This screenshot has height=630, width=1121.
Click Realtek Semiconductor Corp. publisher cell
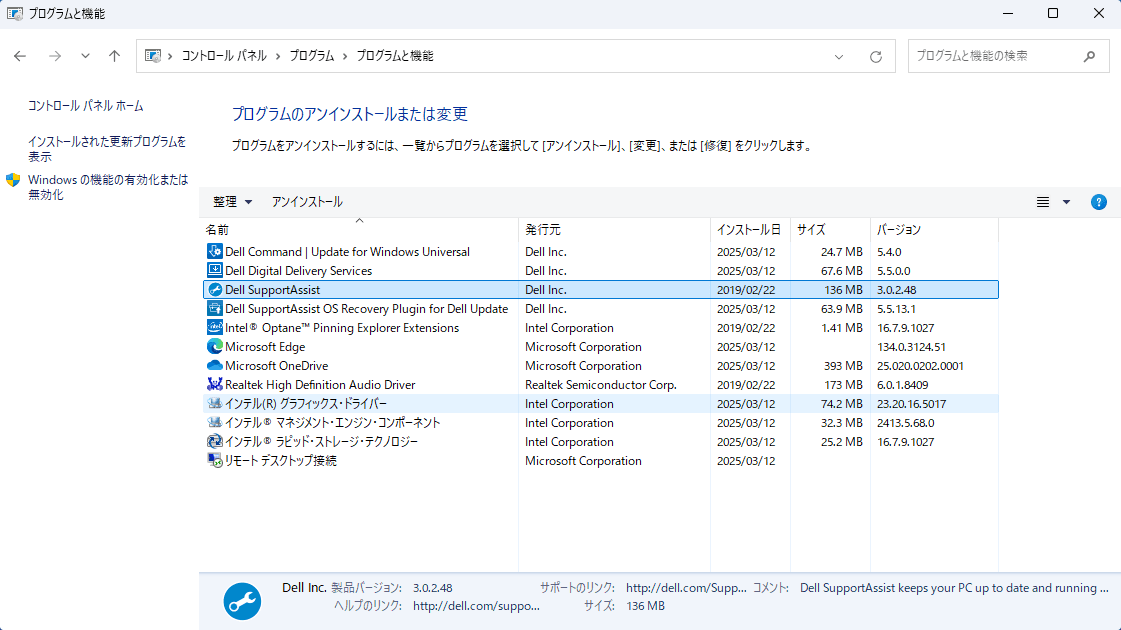point(601,385)
